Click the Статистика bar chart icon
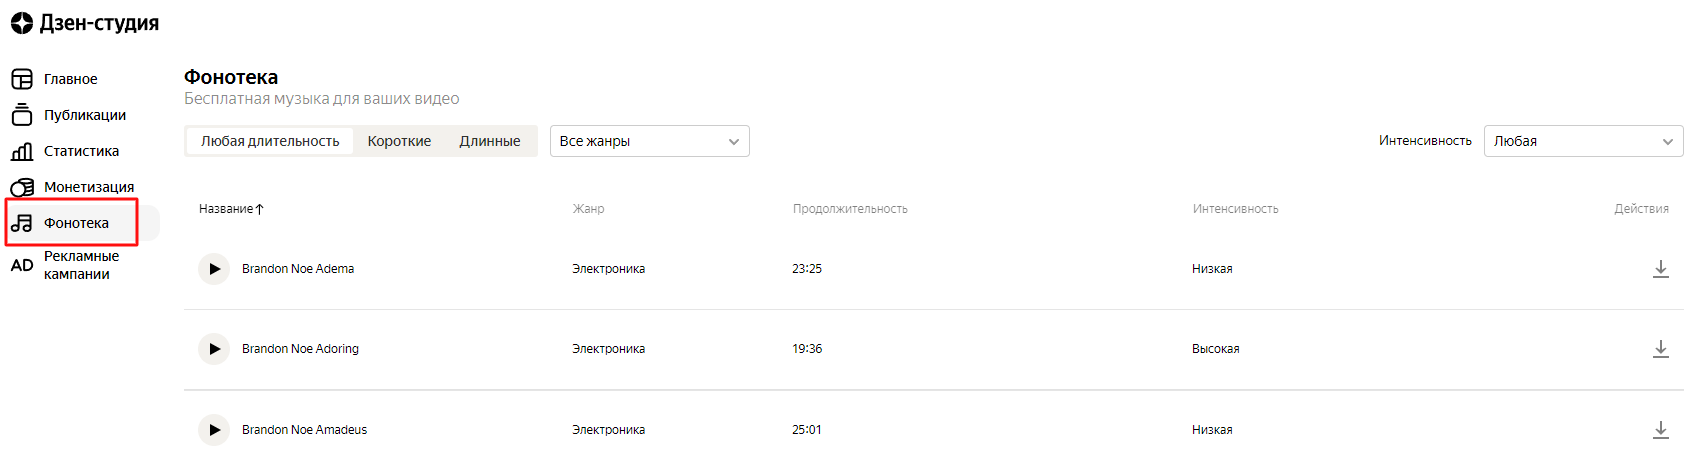The image size is (1699, 470). click(x=22, y=151)
